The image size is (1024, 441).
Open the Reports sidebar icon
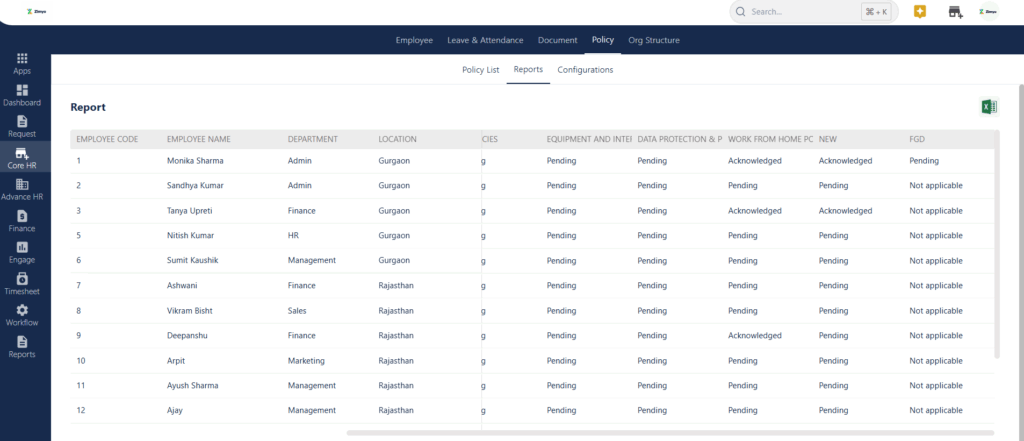pos(22,342)
